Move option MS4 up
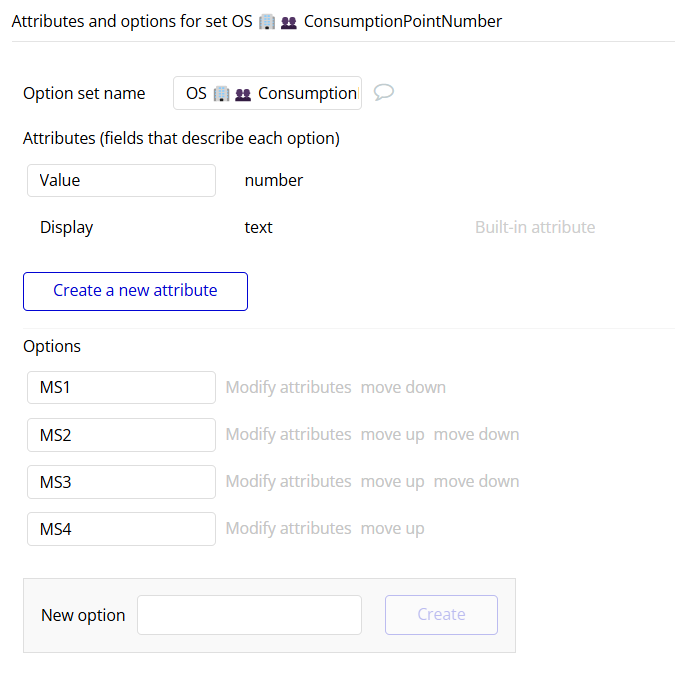675x683 pixels. [x=392, y=529]
